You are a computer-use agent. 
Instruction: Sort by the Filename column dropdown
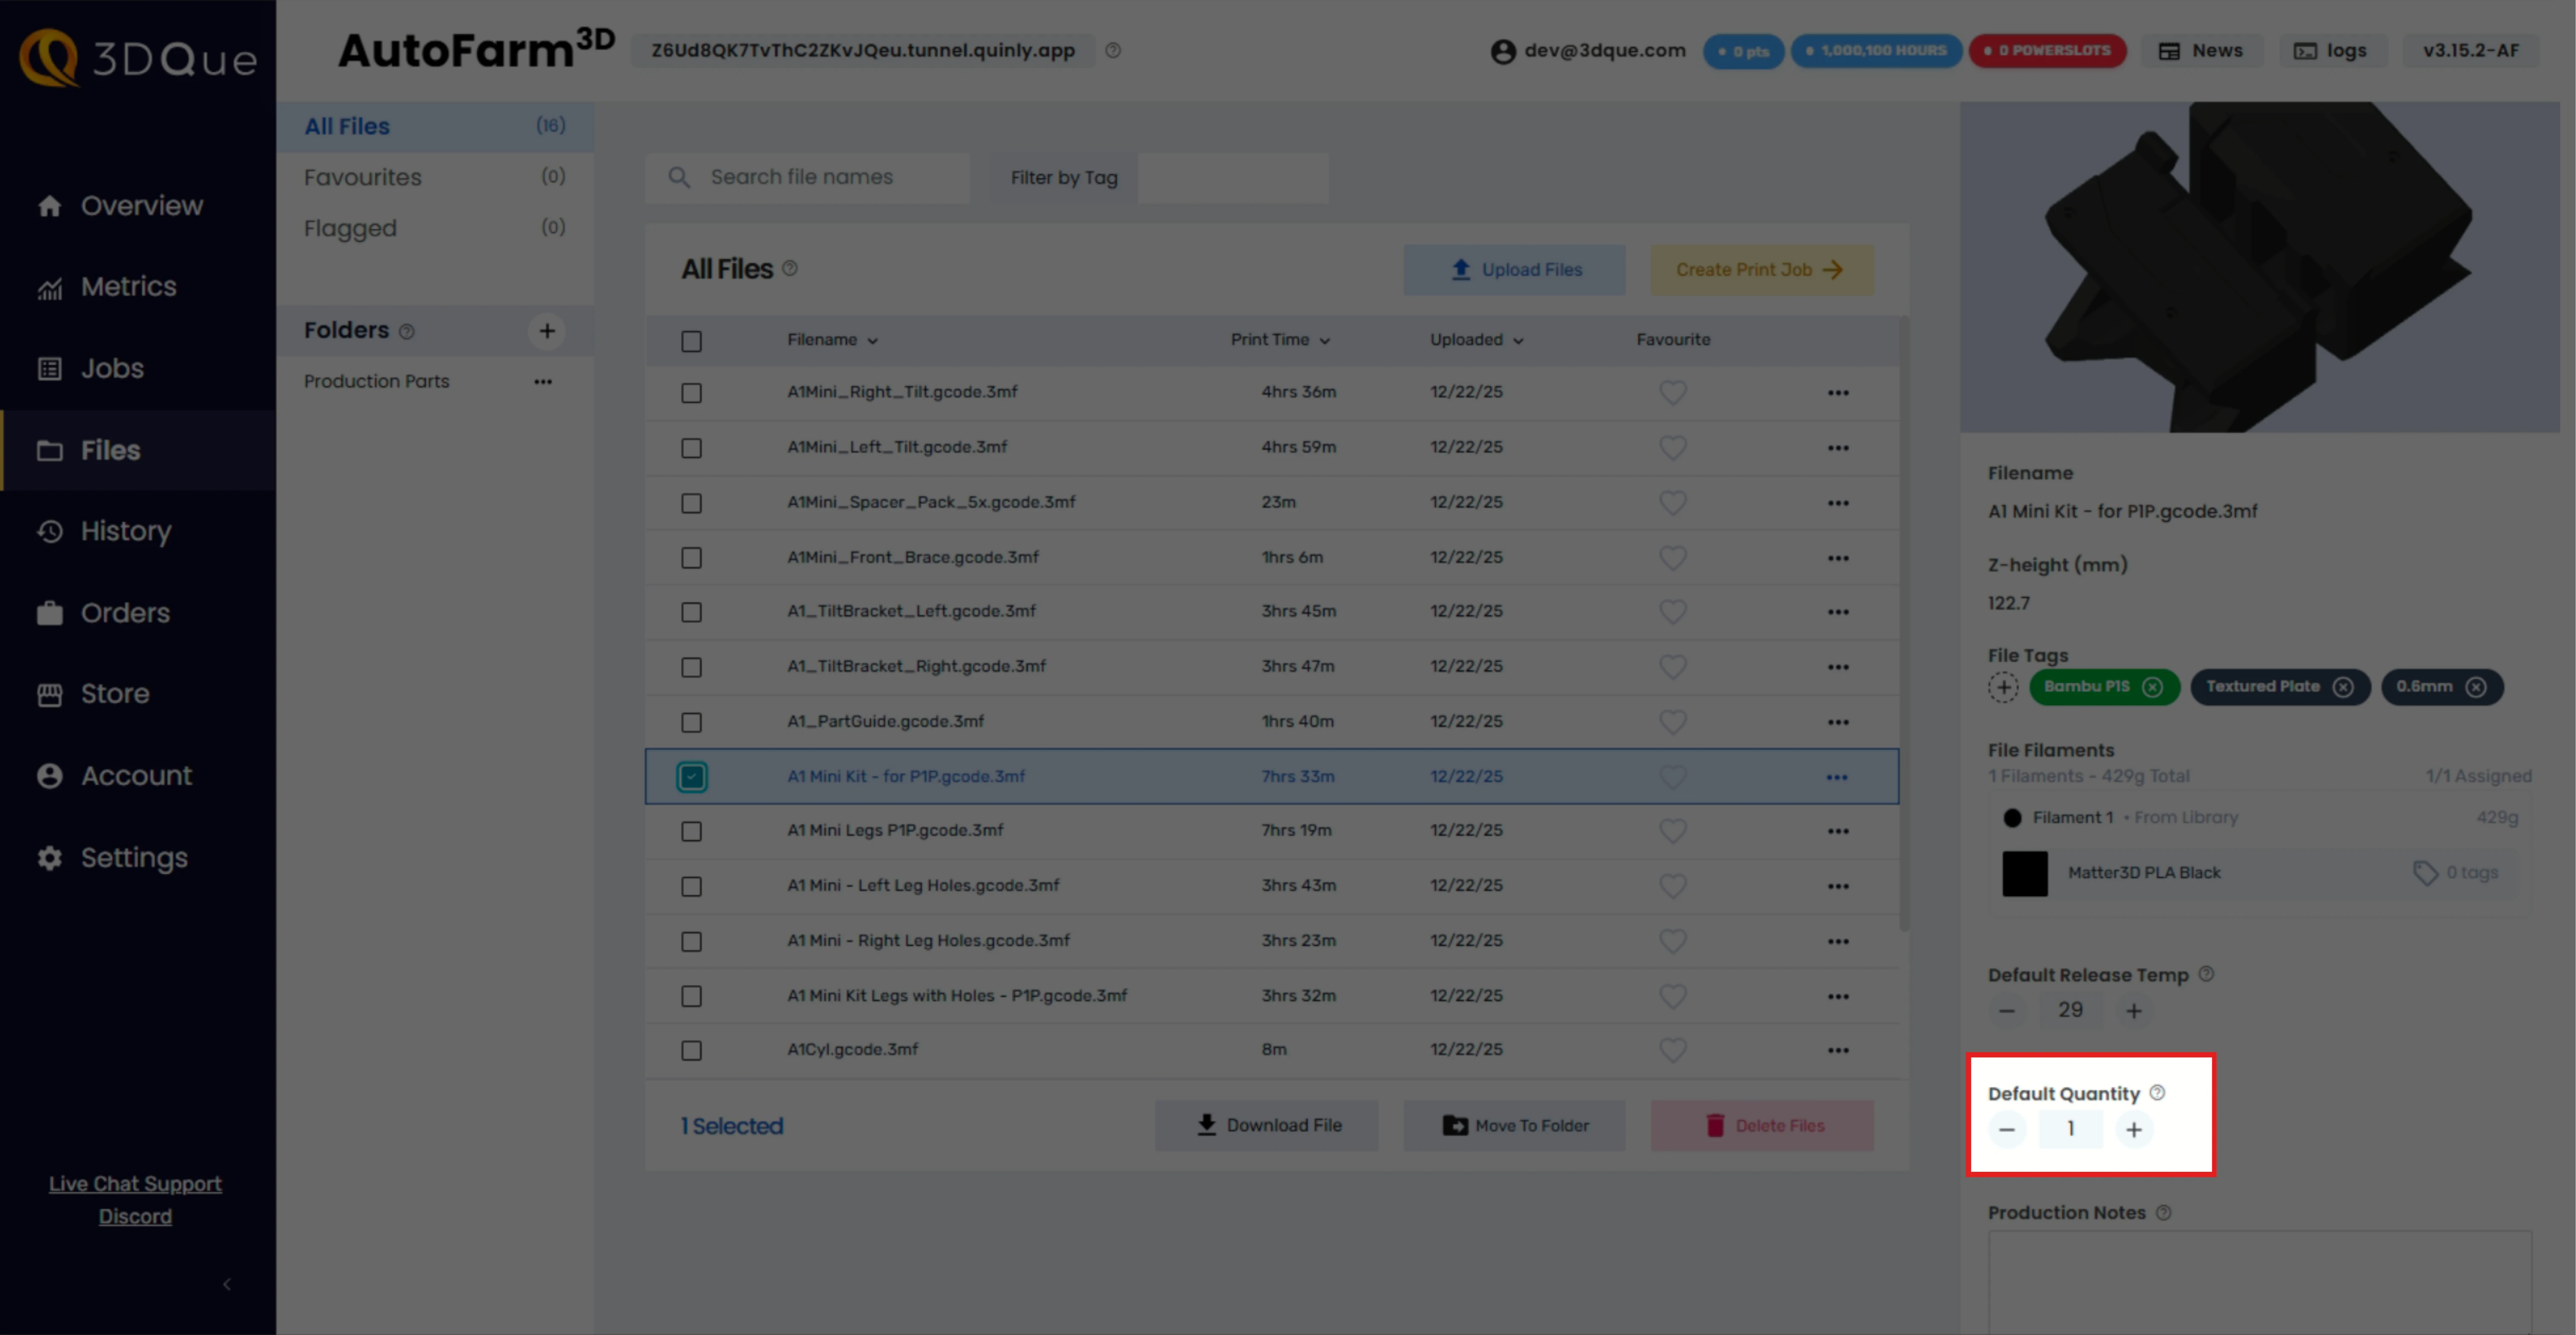click(872, 341)
